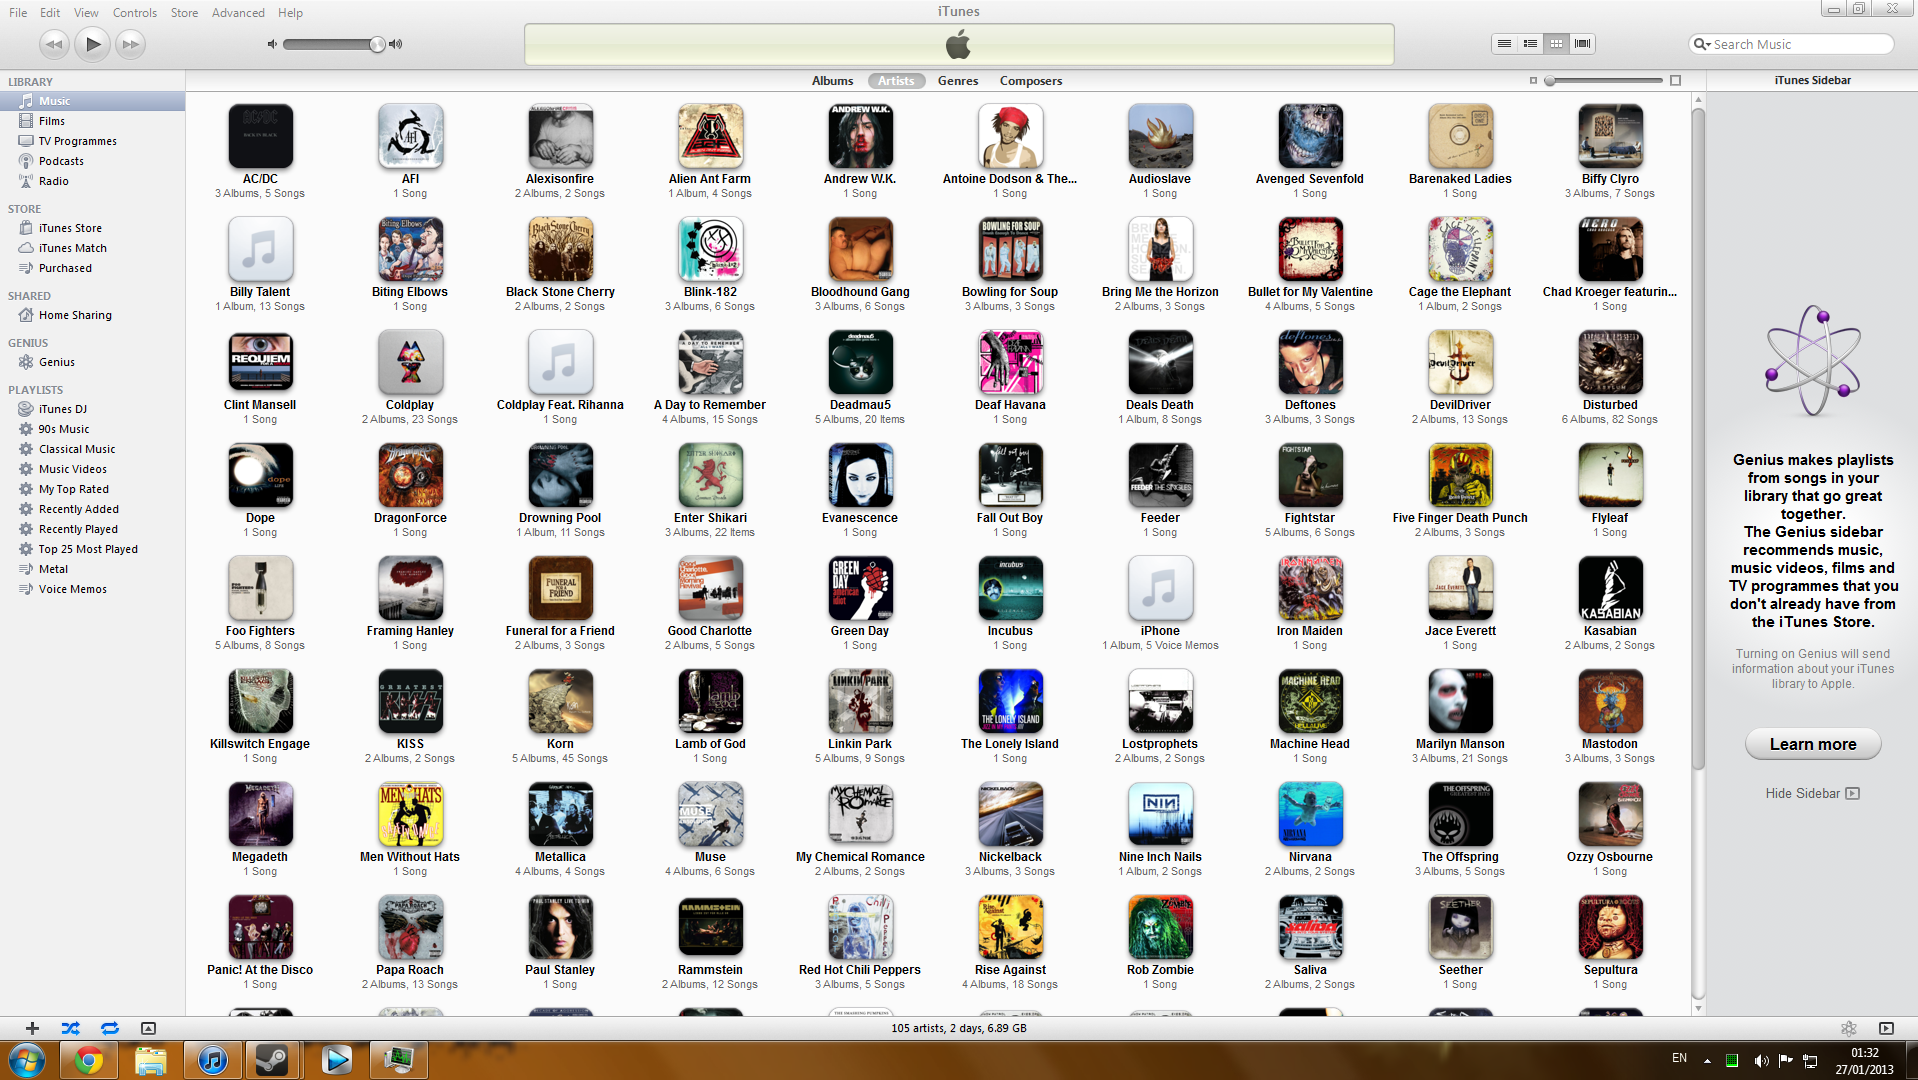Adjust the album artwork size slider

click(1604, 81)
